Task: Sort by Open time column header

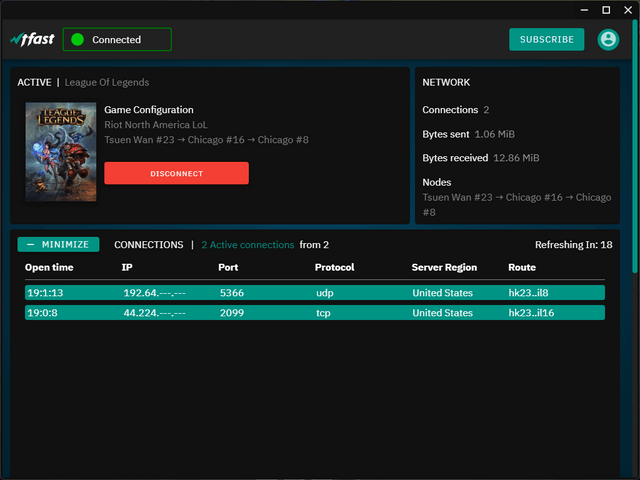Action: coord(49,267)
